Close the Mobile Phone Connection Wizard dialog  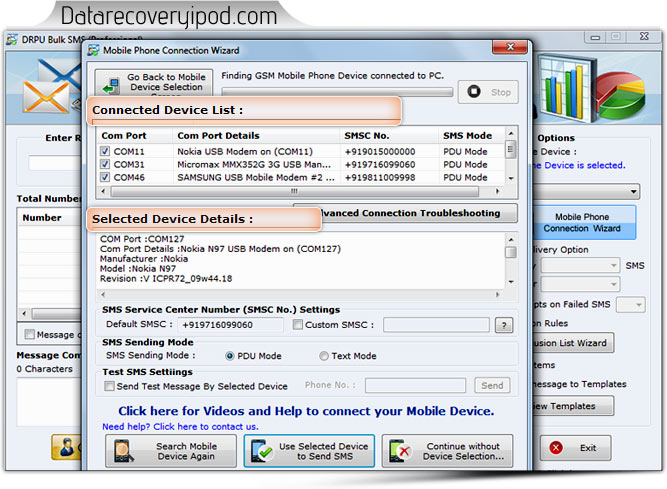(x=510, y=47)
